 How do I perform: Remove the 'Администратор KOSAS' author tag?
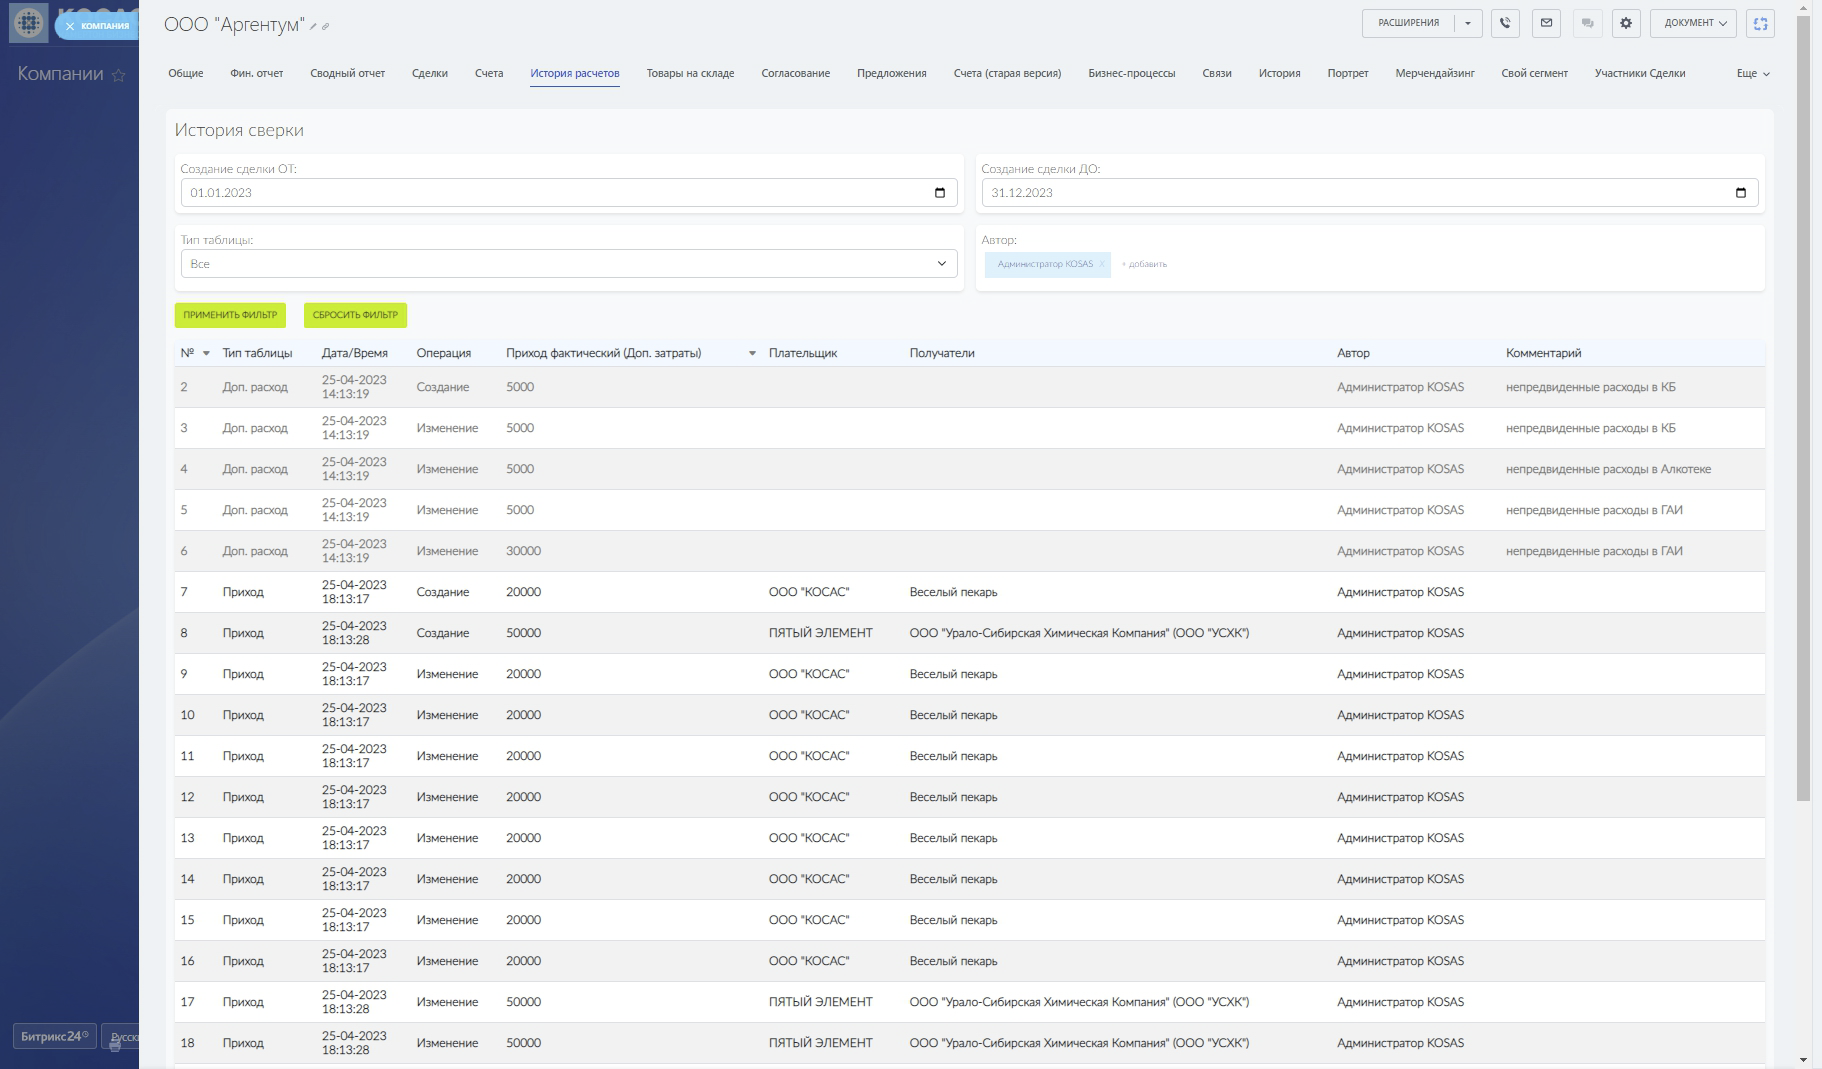click(1101, 264)
